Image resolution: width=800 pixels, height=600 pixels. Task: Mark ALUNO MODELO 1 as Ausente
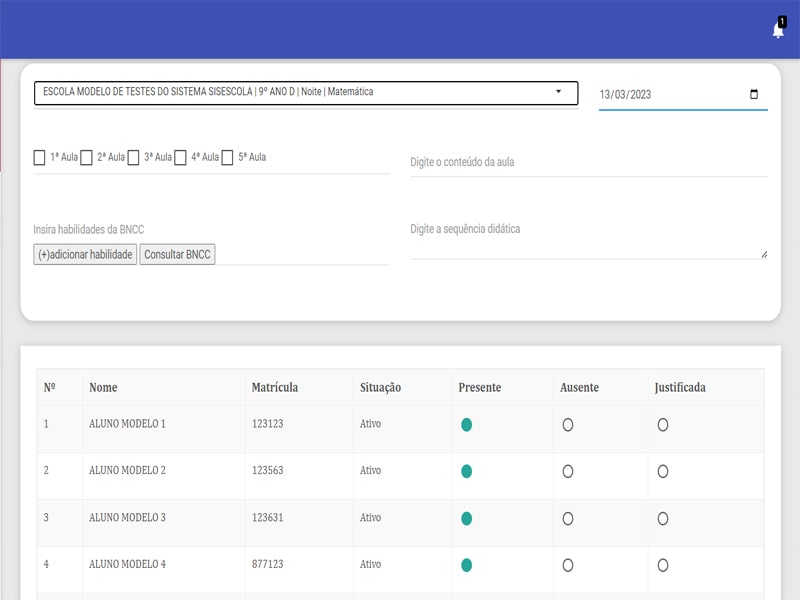pos(568,425)
